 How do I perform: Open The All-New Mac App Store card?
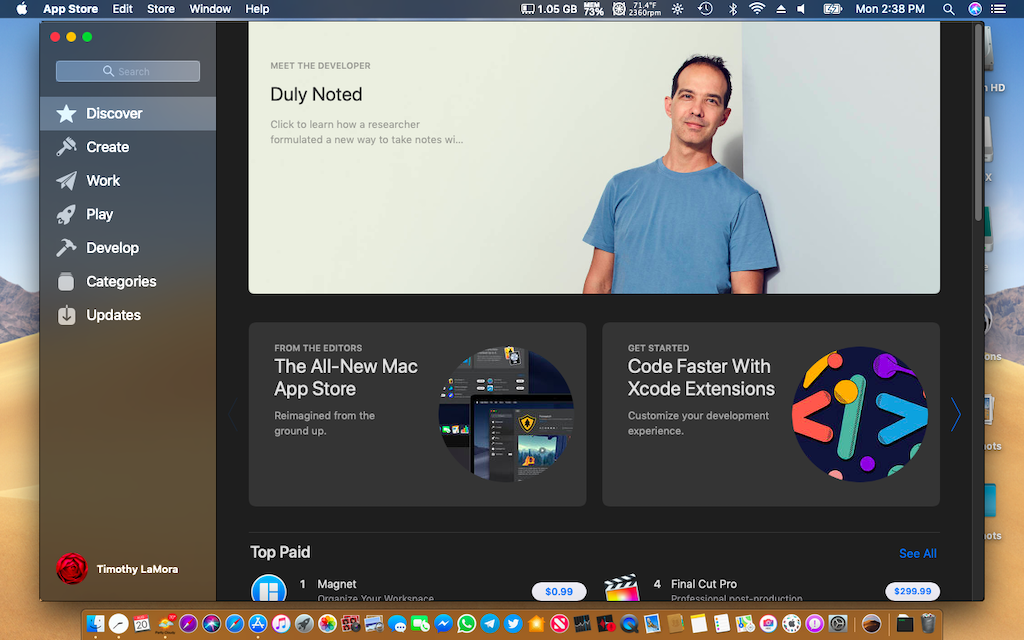(x=417, y=414)
